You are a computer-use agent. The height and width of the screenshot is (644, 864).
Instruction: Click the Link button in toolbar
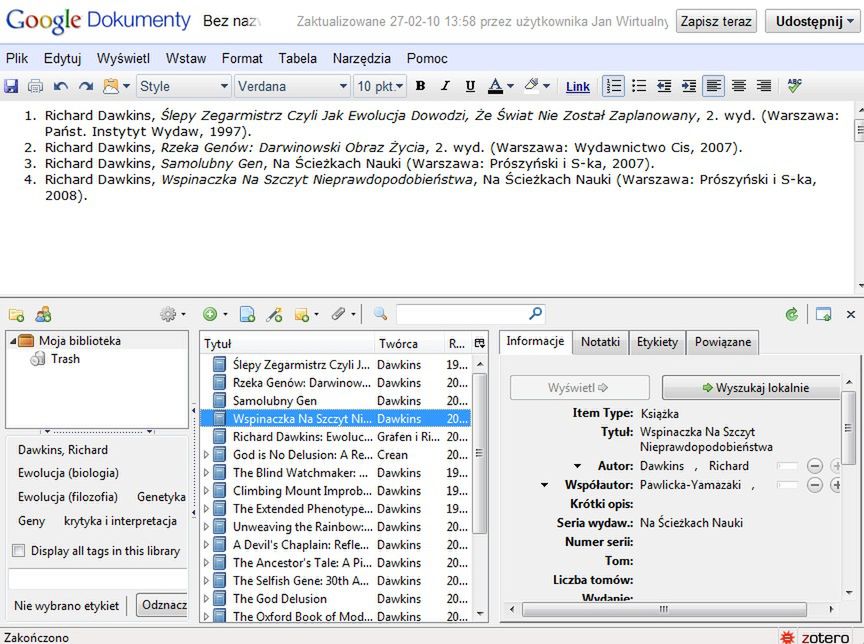click(x=577, y=86)
